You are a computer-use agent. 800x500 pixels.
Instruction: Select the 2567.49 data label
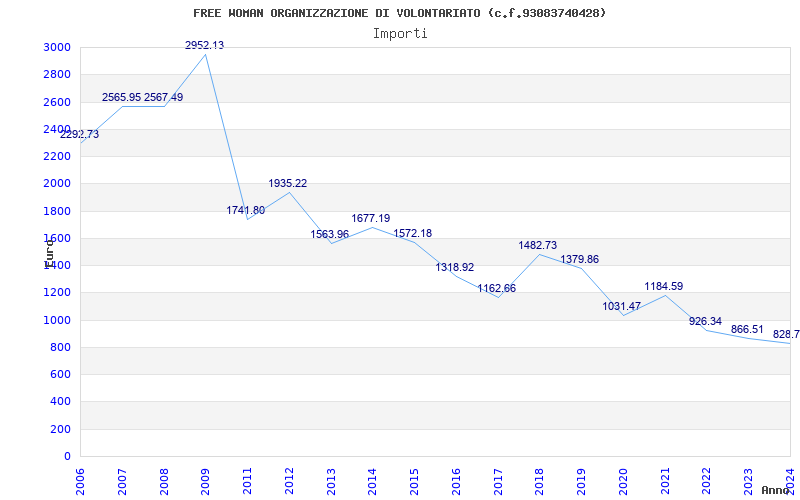click(x=163, y=97)
